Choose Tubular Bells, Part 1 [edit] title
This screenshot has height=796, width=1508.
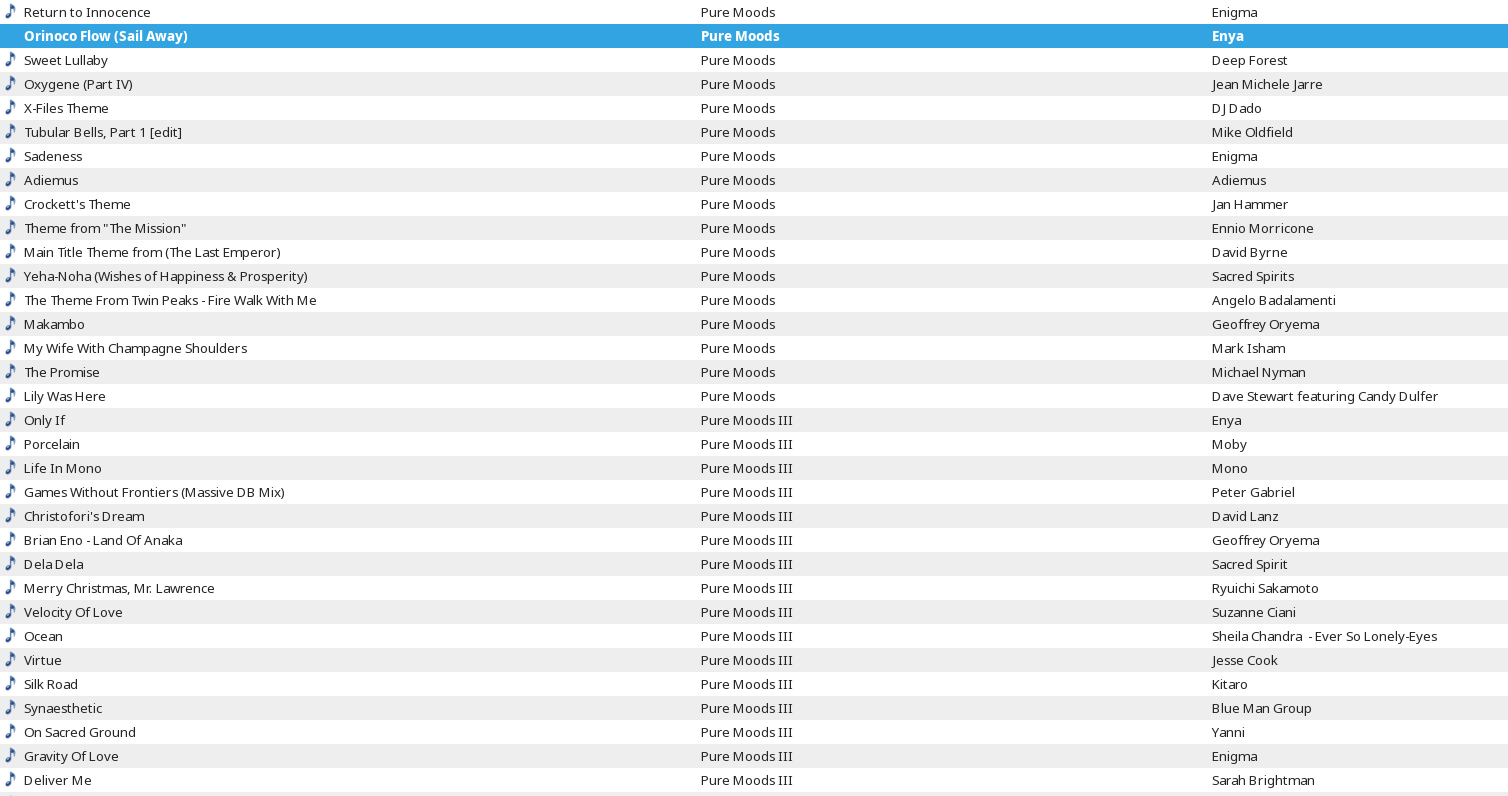(x=103, y=132)
